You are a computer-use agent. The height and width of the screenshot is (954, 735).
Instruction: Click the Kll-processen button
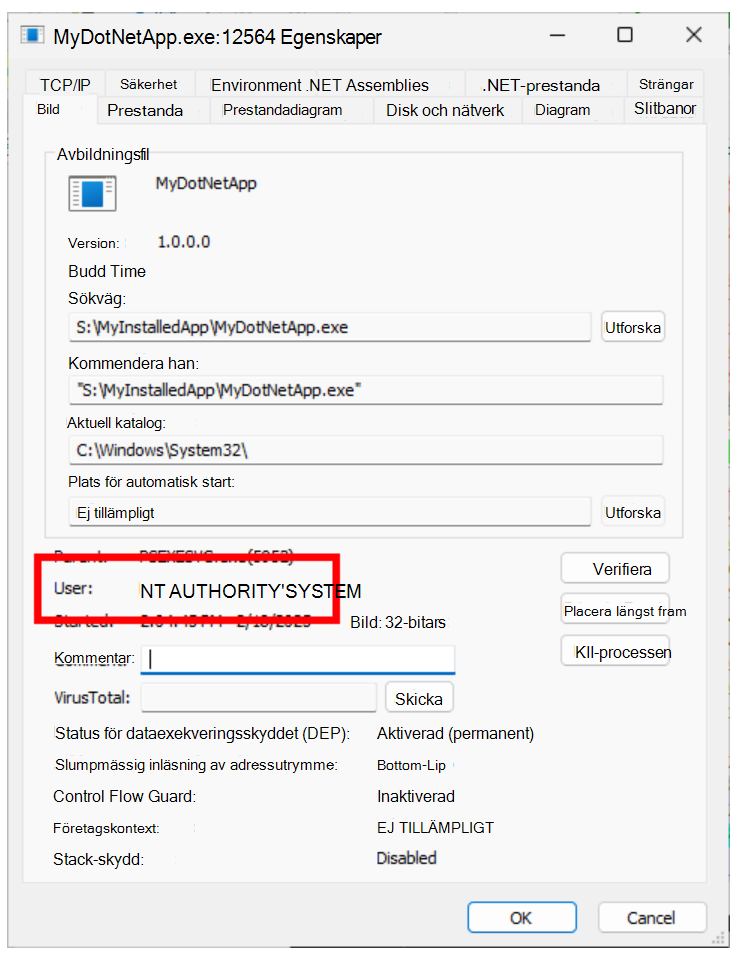point(616,652)
